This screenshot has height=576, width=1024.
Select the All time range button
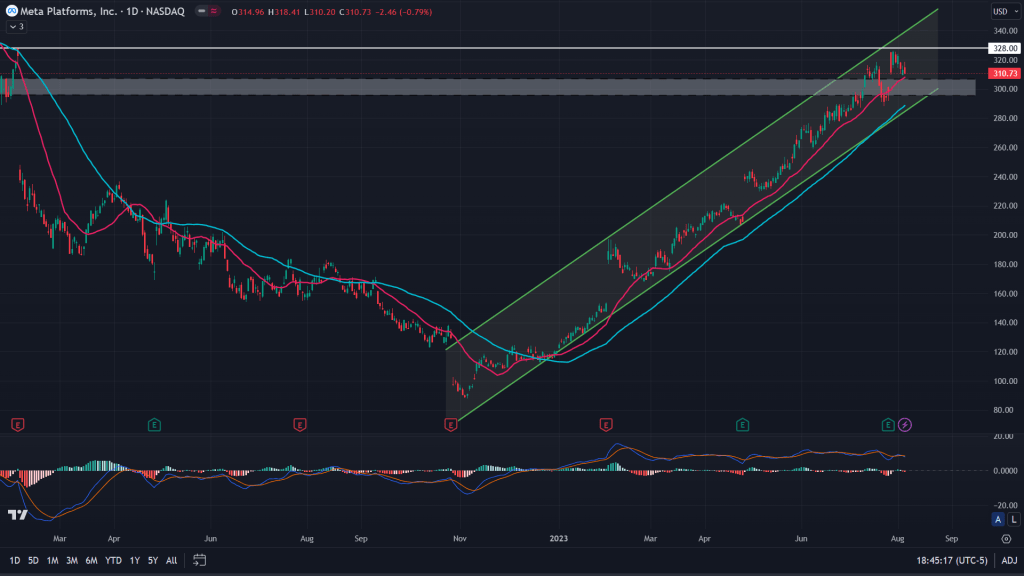click(x=172, y=560)
